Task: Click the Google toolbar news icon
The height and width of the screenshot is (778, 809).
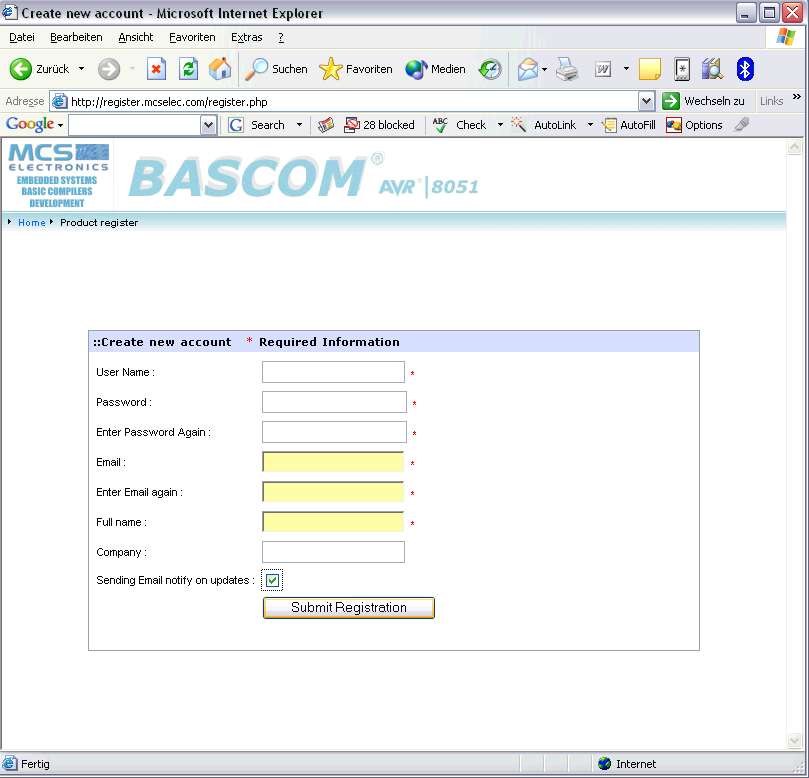Action: (x=326, y=125)
